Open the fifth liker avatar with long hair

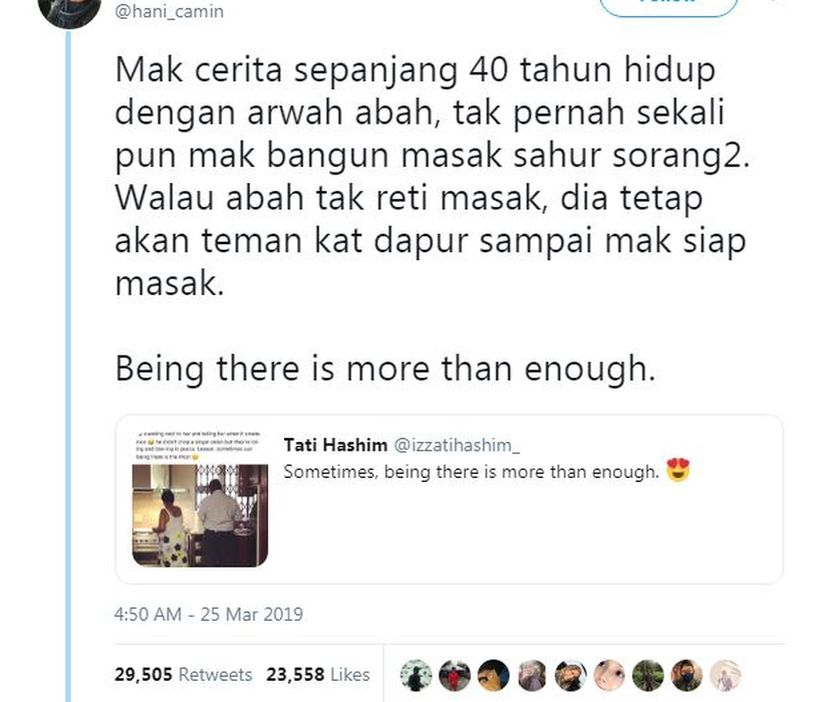coord(571,676)
